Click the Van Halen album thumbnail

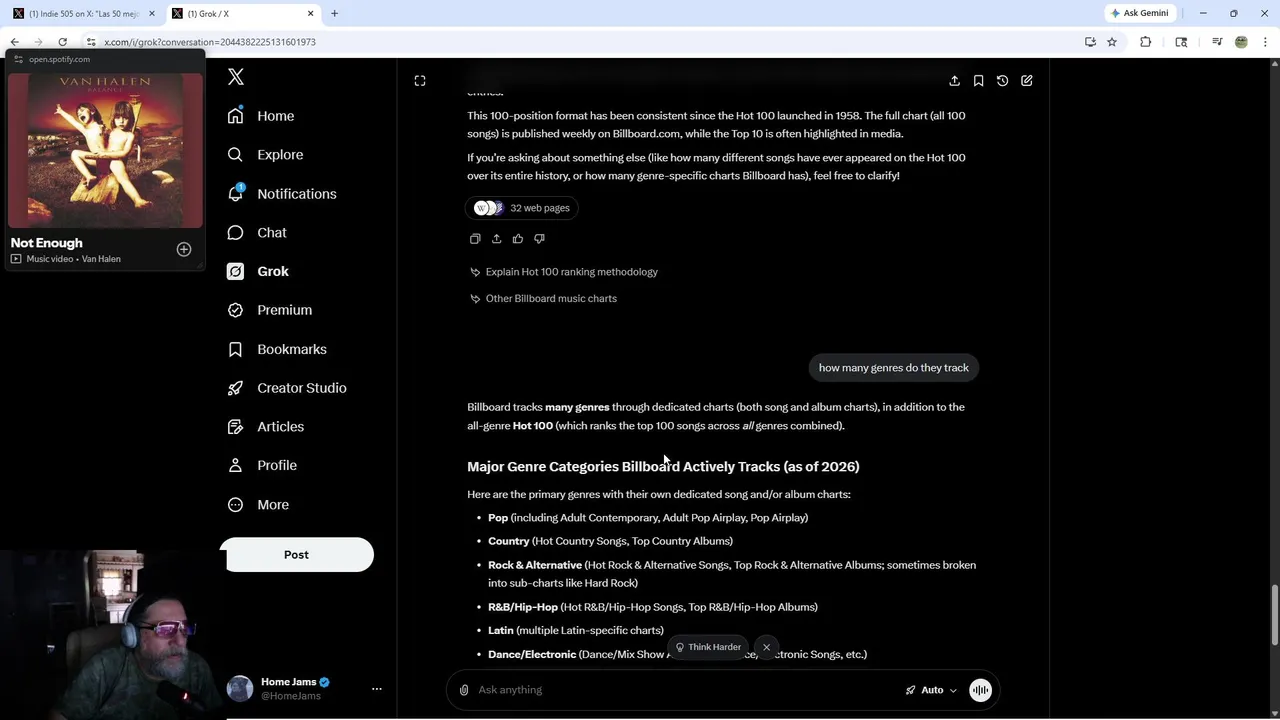pyautogui.click(x=105, y=150)
